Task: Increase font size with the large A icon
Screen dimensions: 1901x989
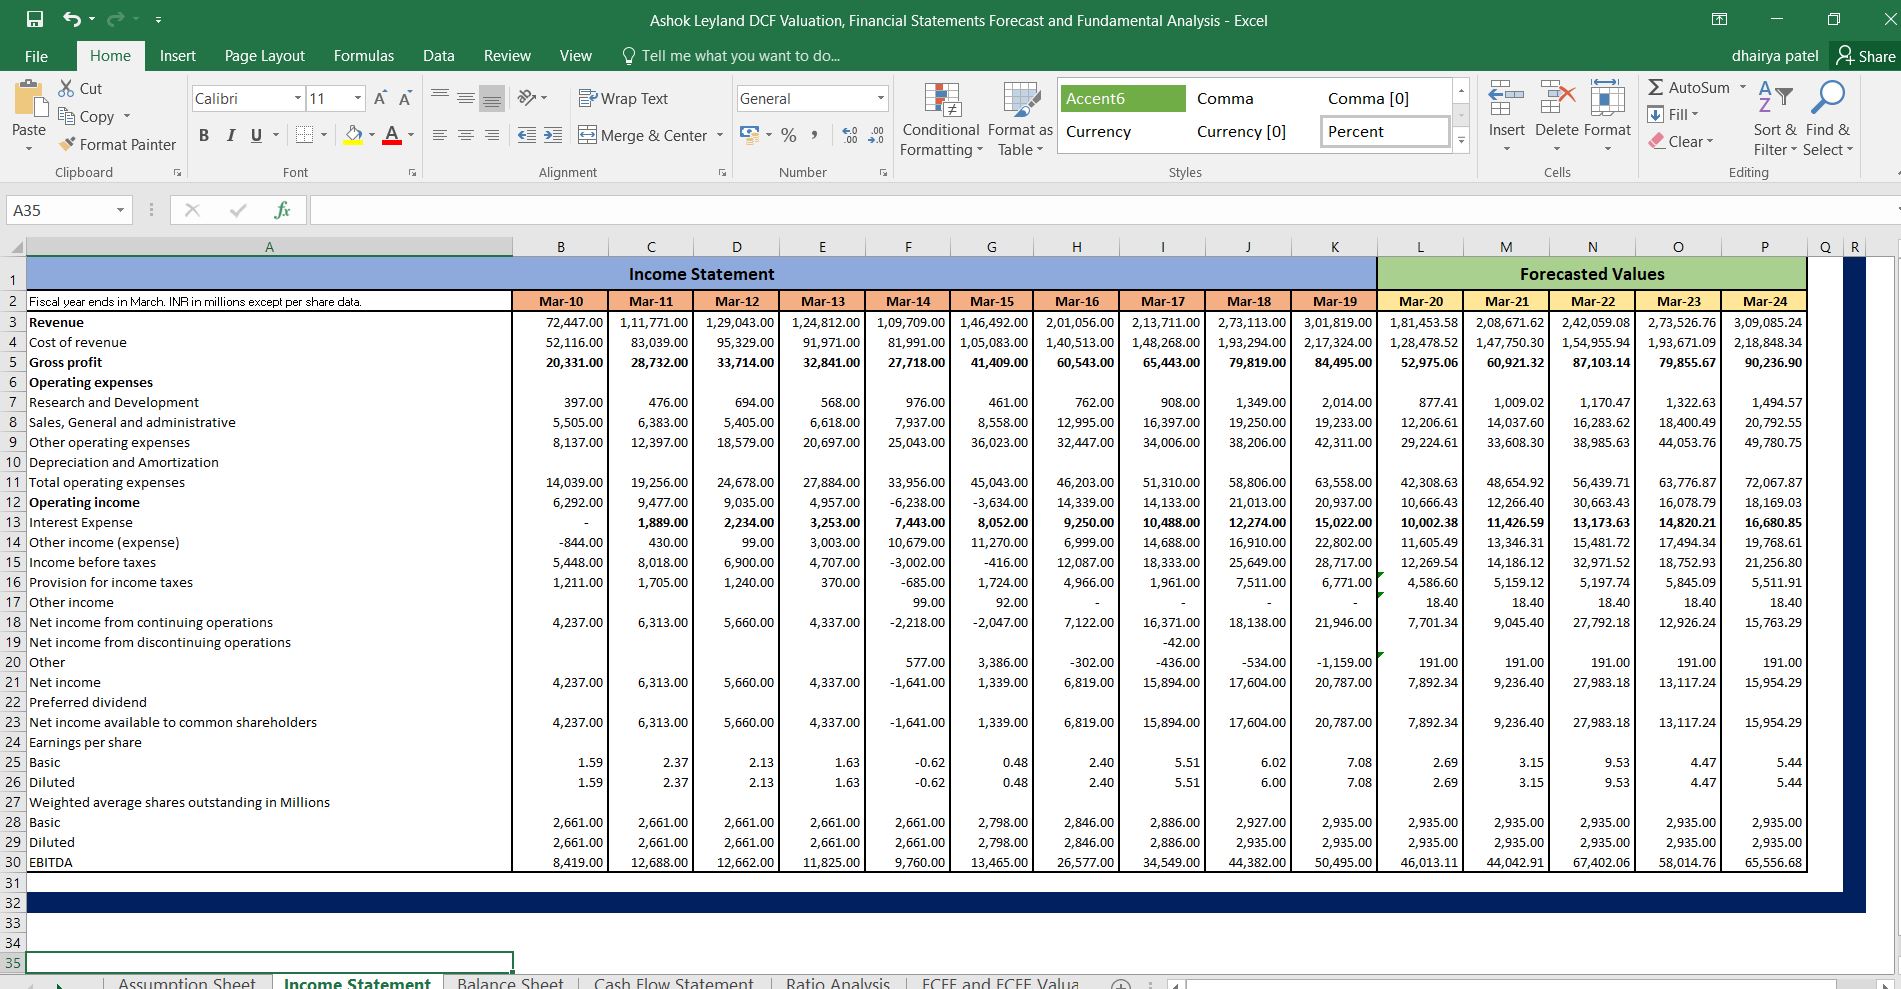Action: (x=381, y=98)
